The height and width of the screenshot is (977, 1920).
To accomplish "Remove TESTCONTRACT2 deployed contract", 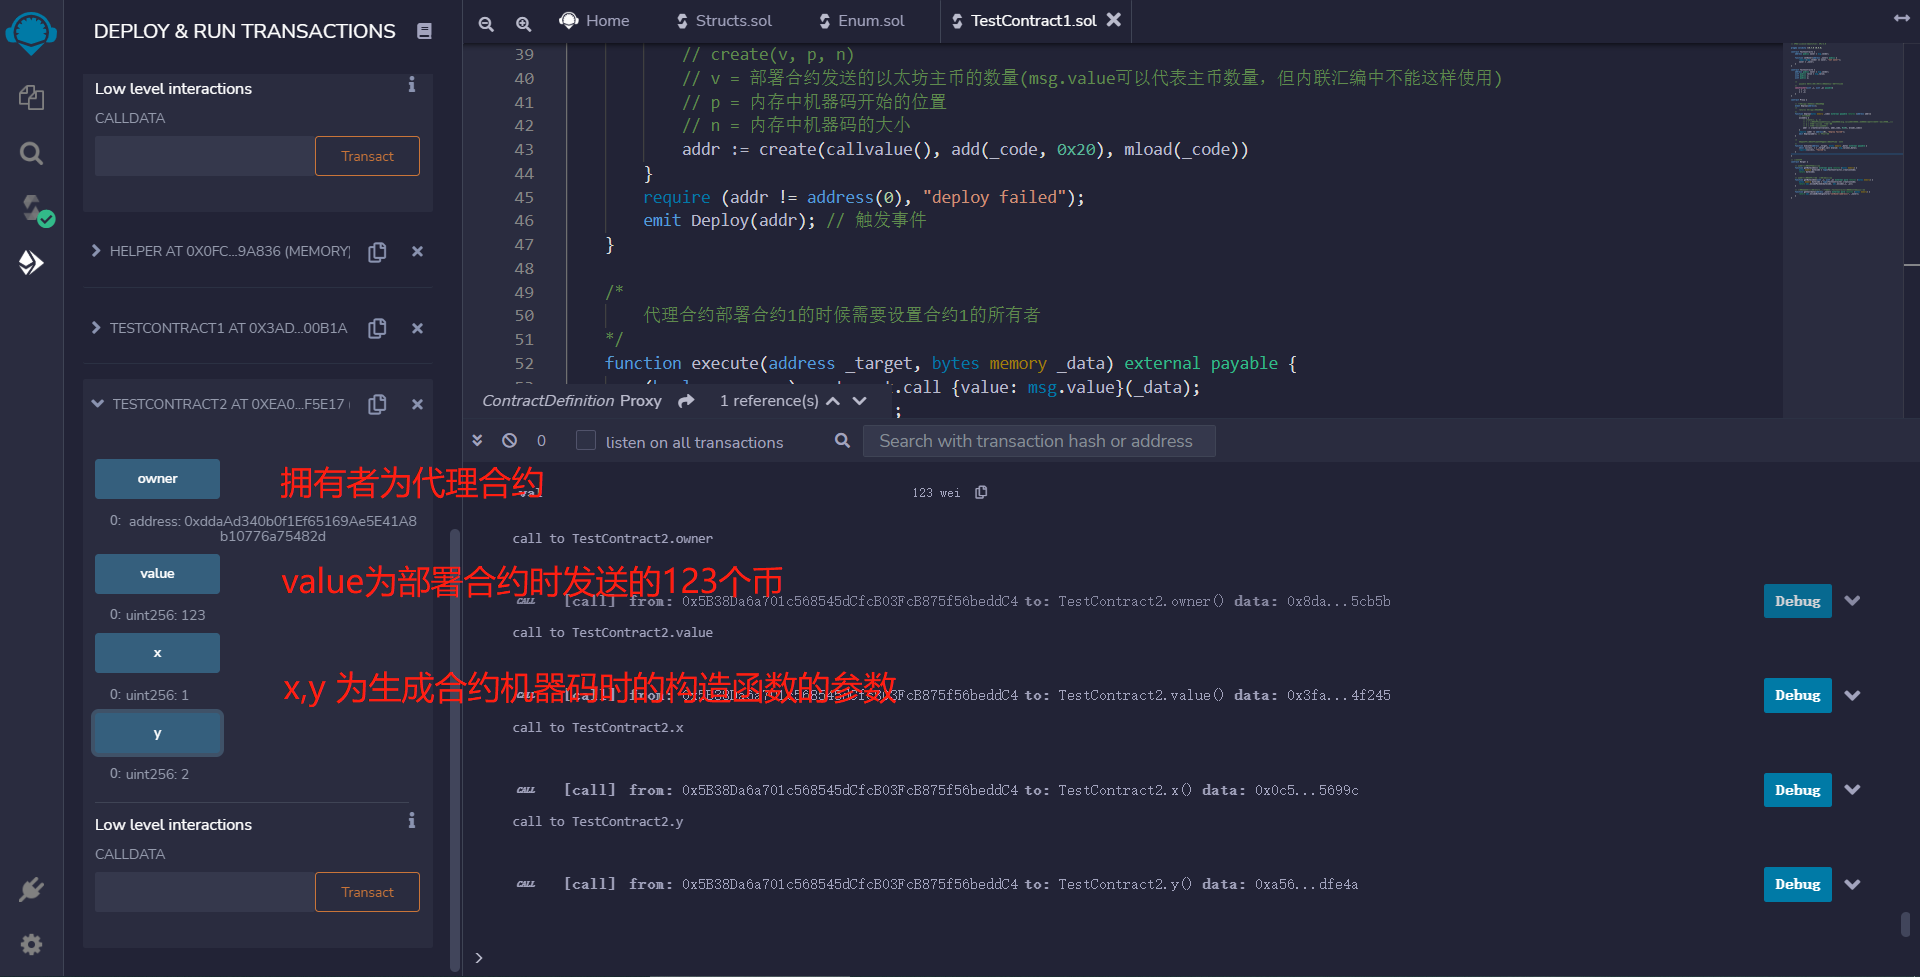I will (417, 404).
